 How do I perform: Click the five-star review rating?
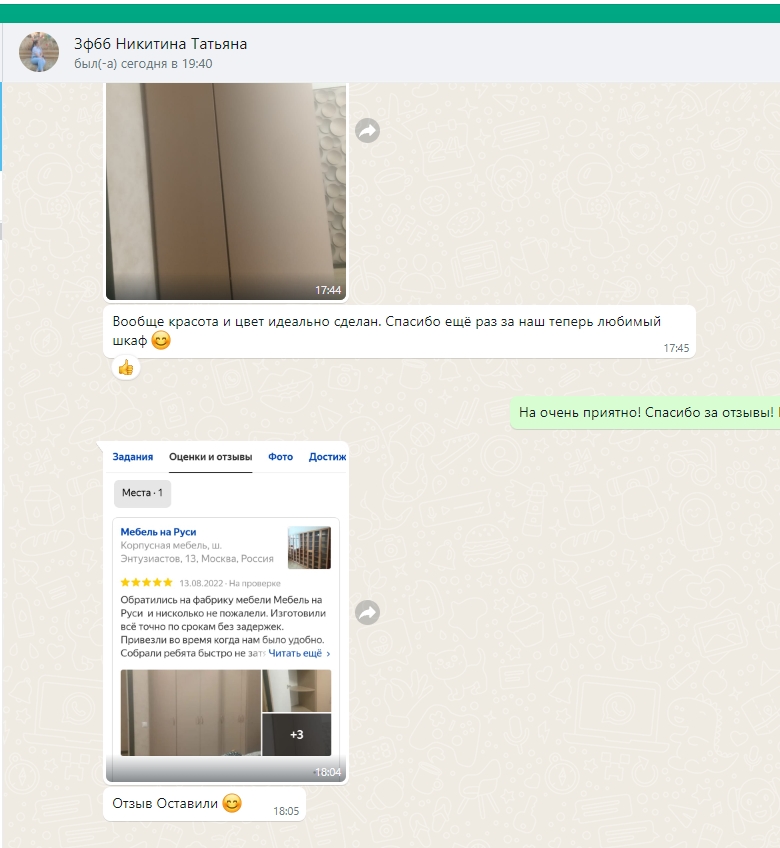(146, 582)
